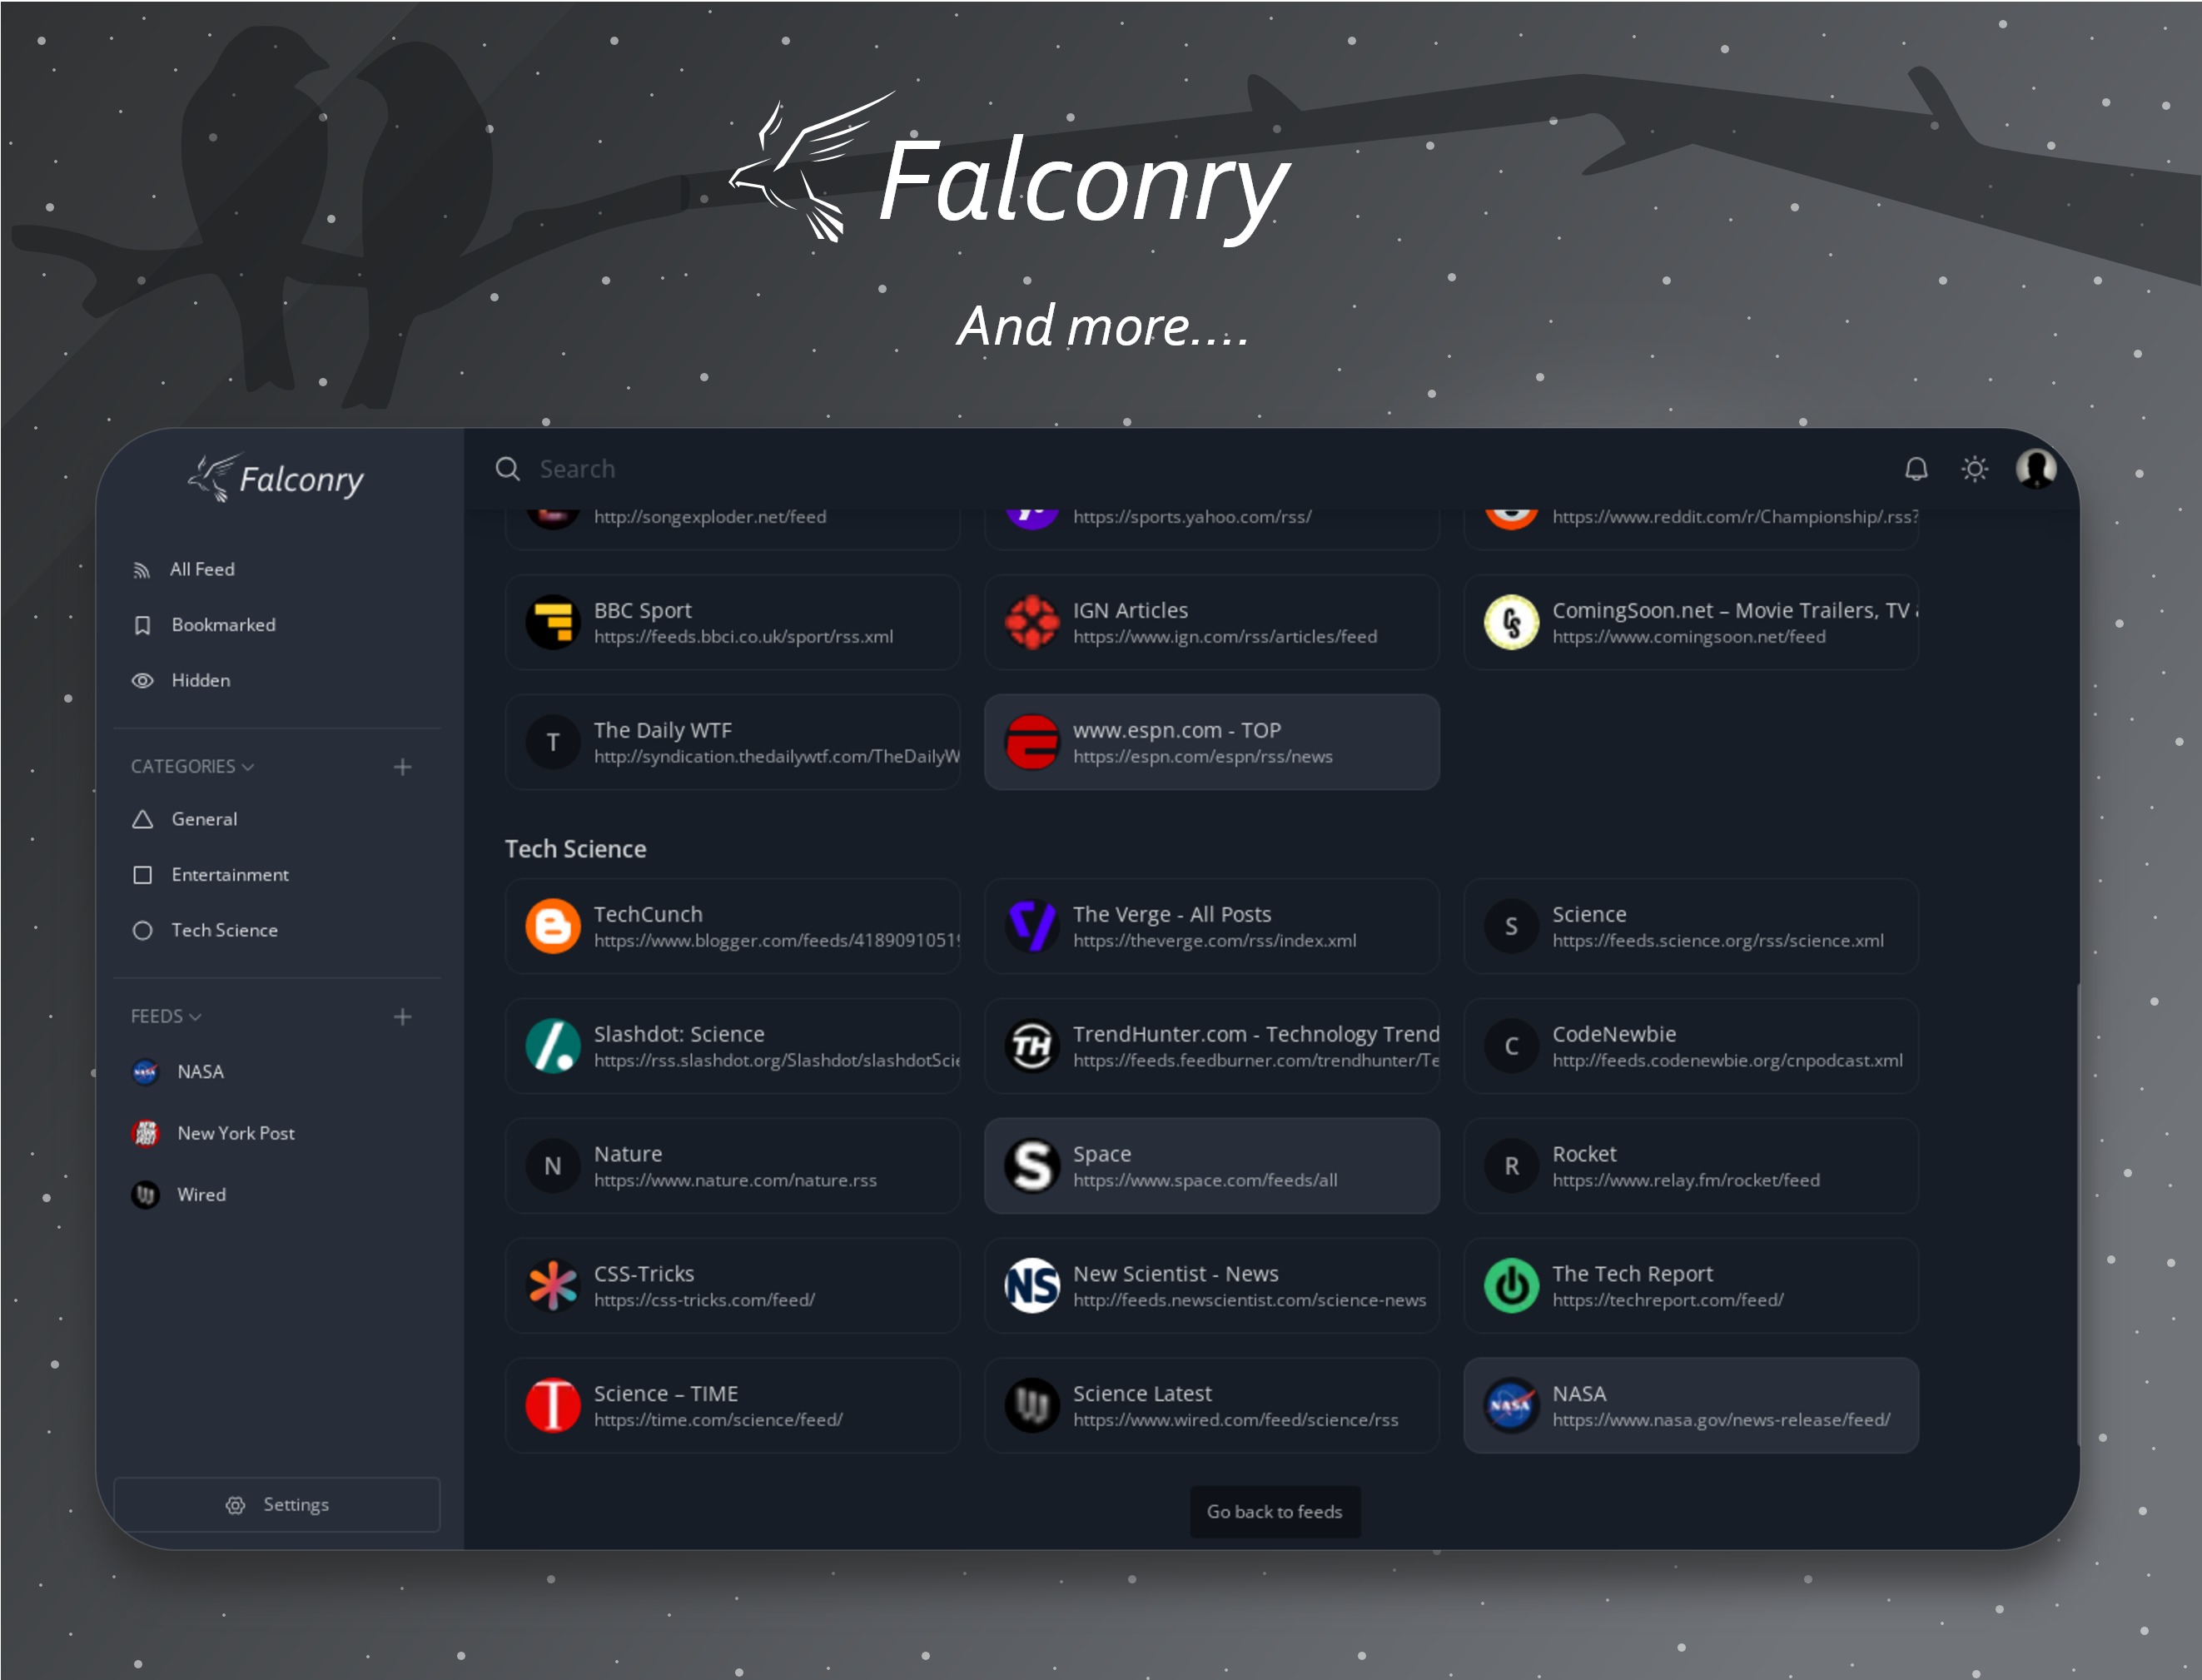Click the New Scientist NS icon
The width and height of the screenshot is (2202, 1680).
pos(1032,1286)
